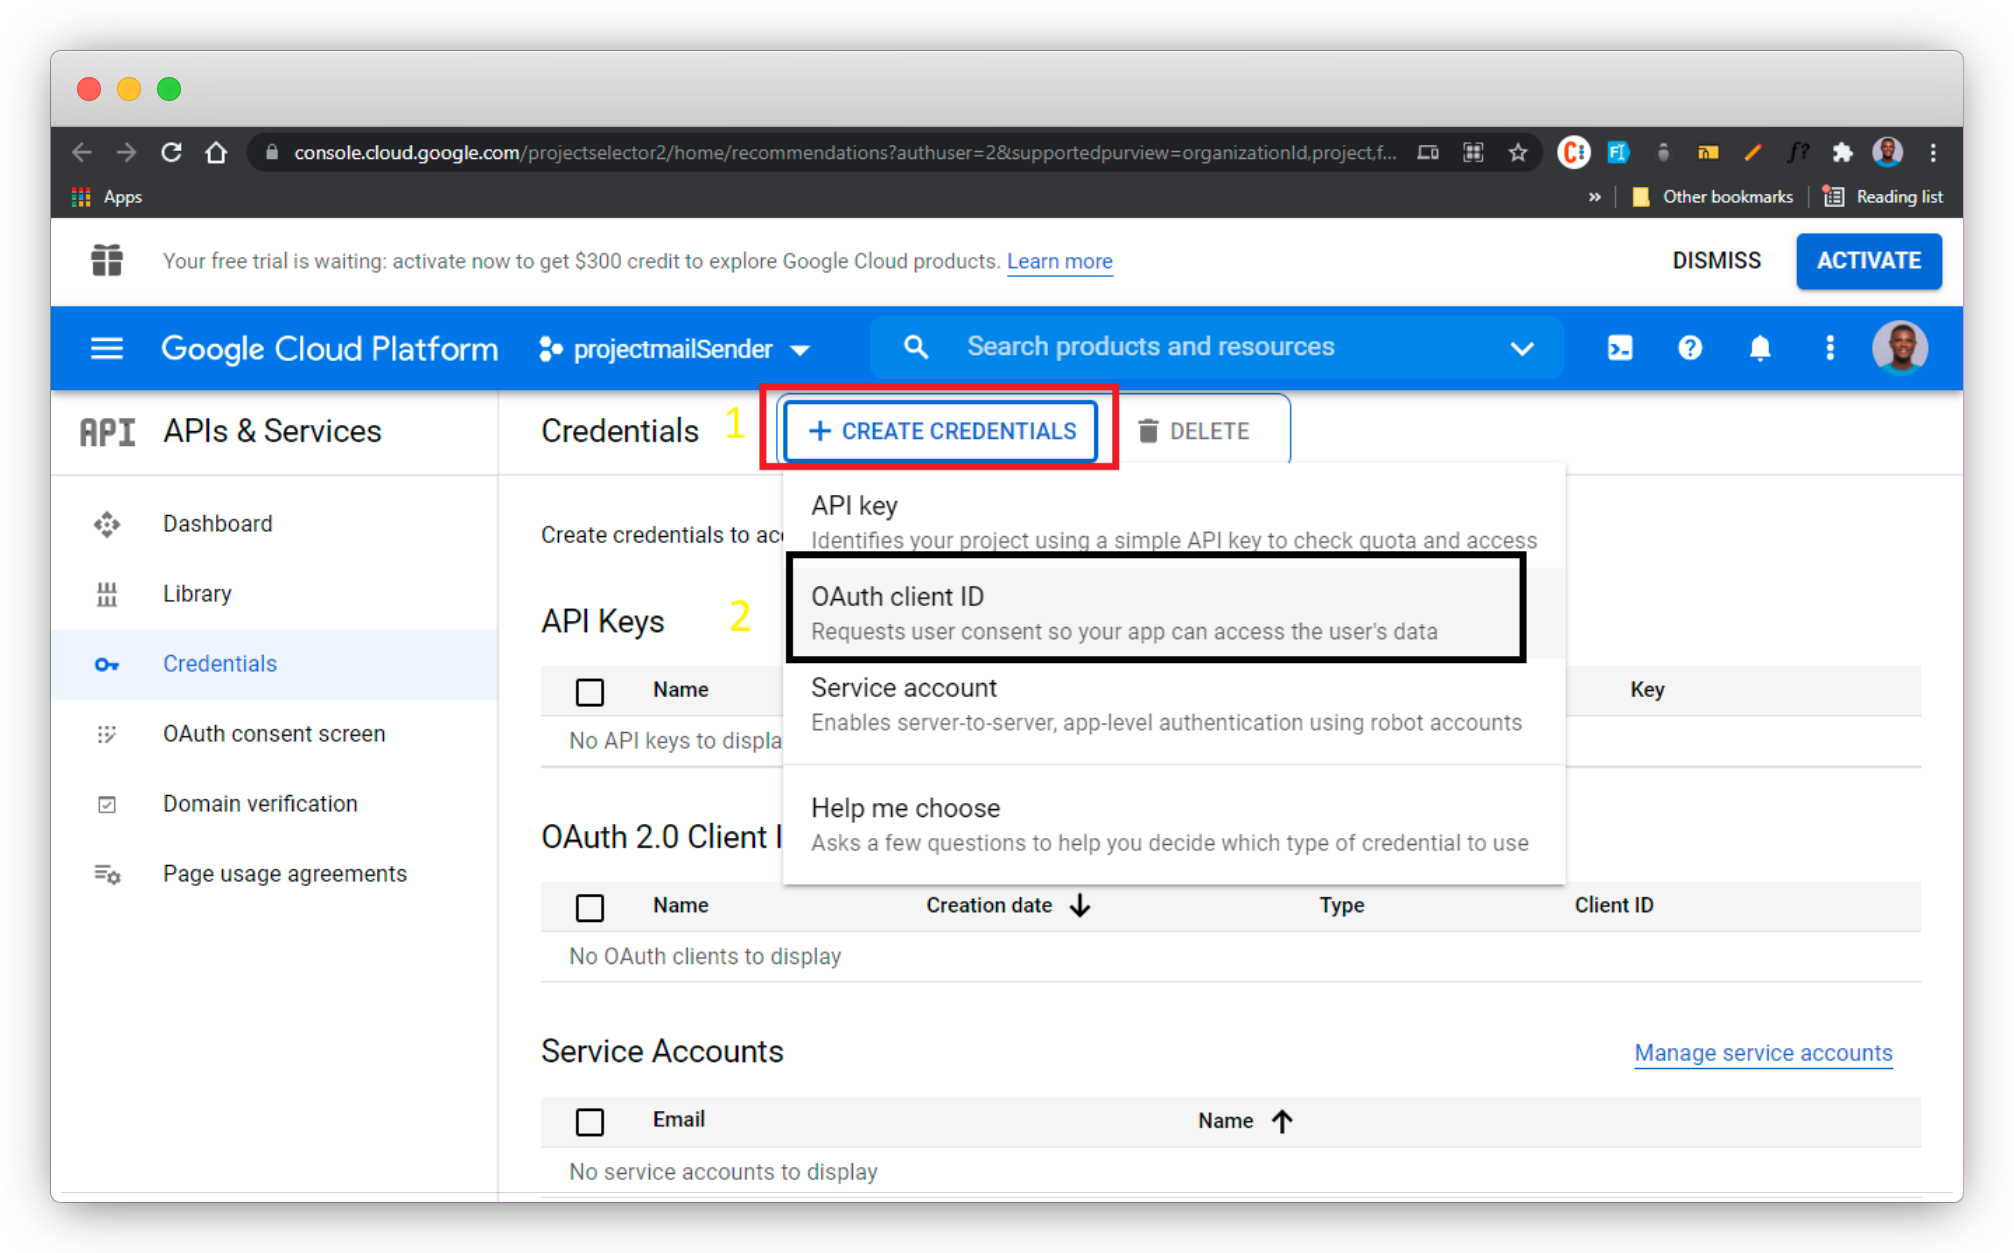Bookmark this page with the star
Image resolution: width=2014 pixels, height=1253 pixels.
(x=1518, y=152)
